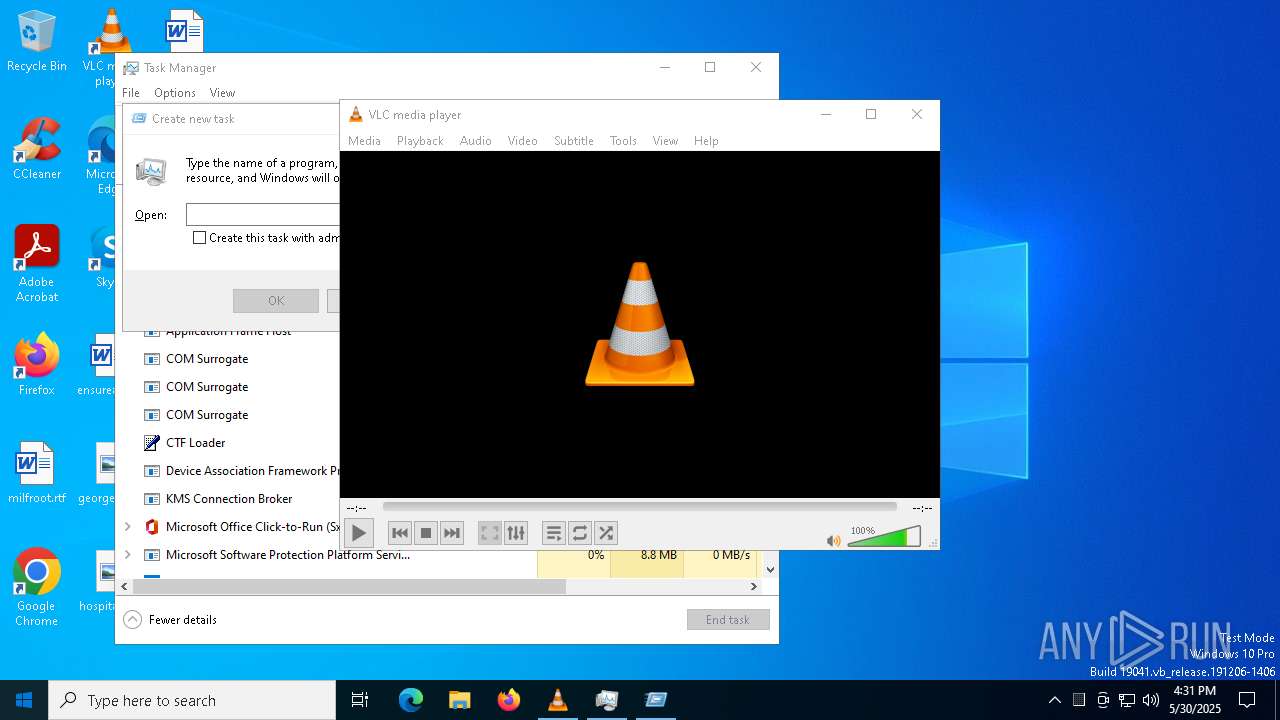
Task: Open tray network icon
Action: [1127, 700]
